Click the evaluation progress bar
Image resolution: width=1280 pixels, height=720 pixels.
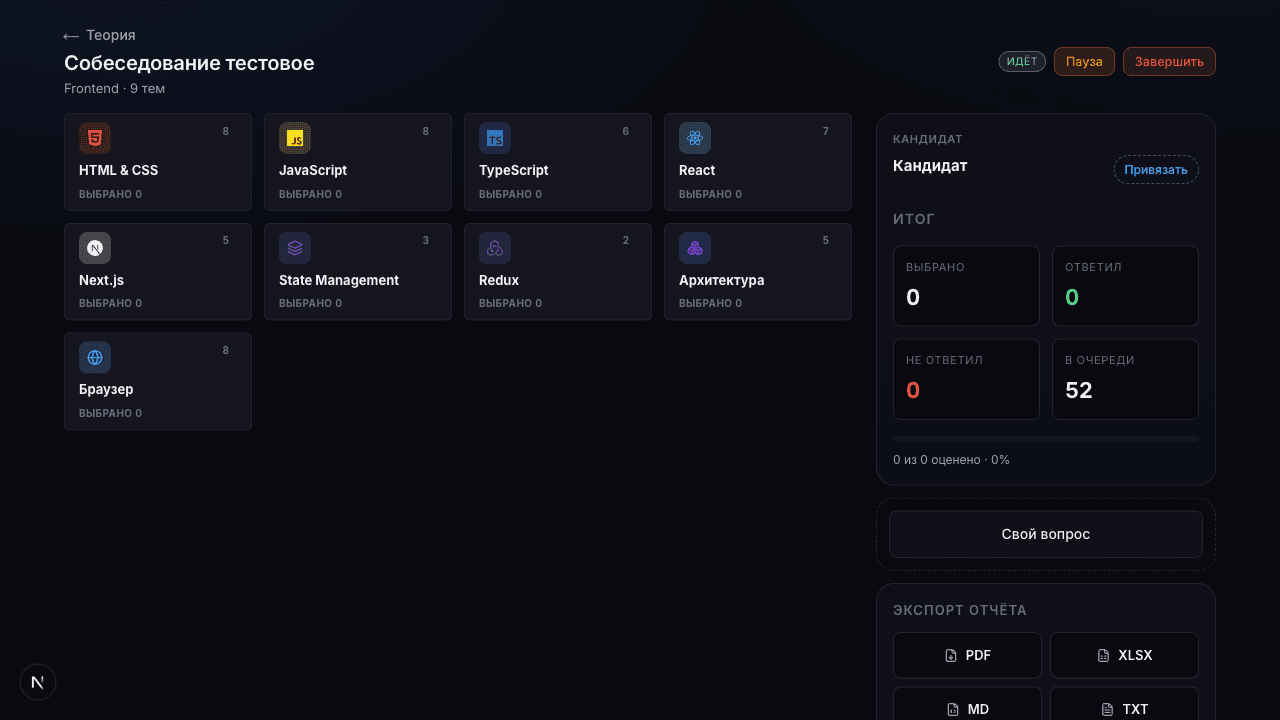(x=1046, y=439)
